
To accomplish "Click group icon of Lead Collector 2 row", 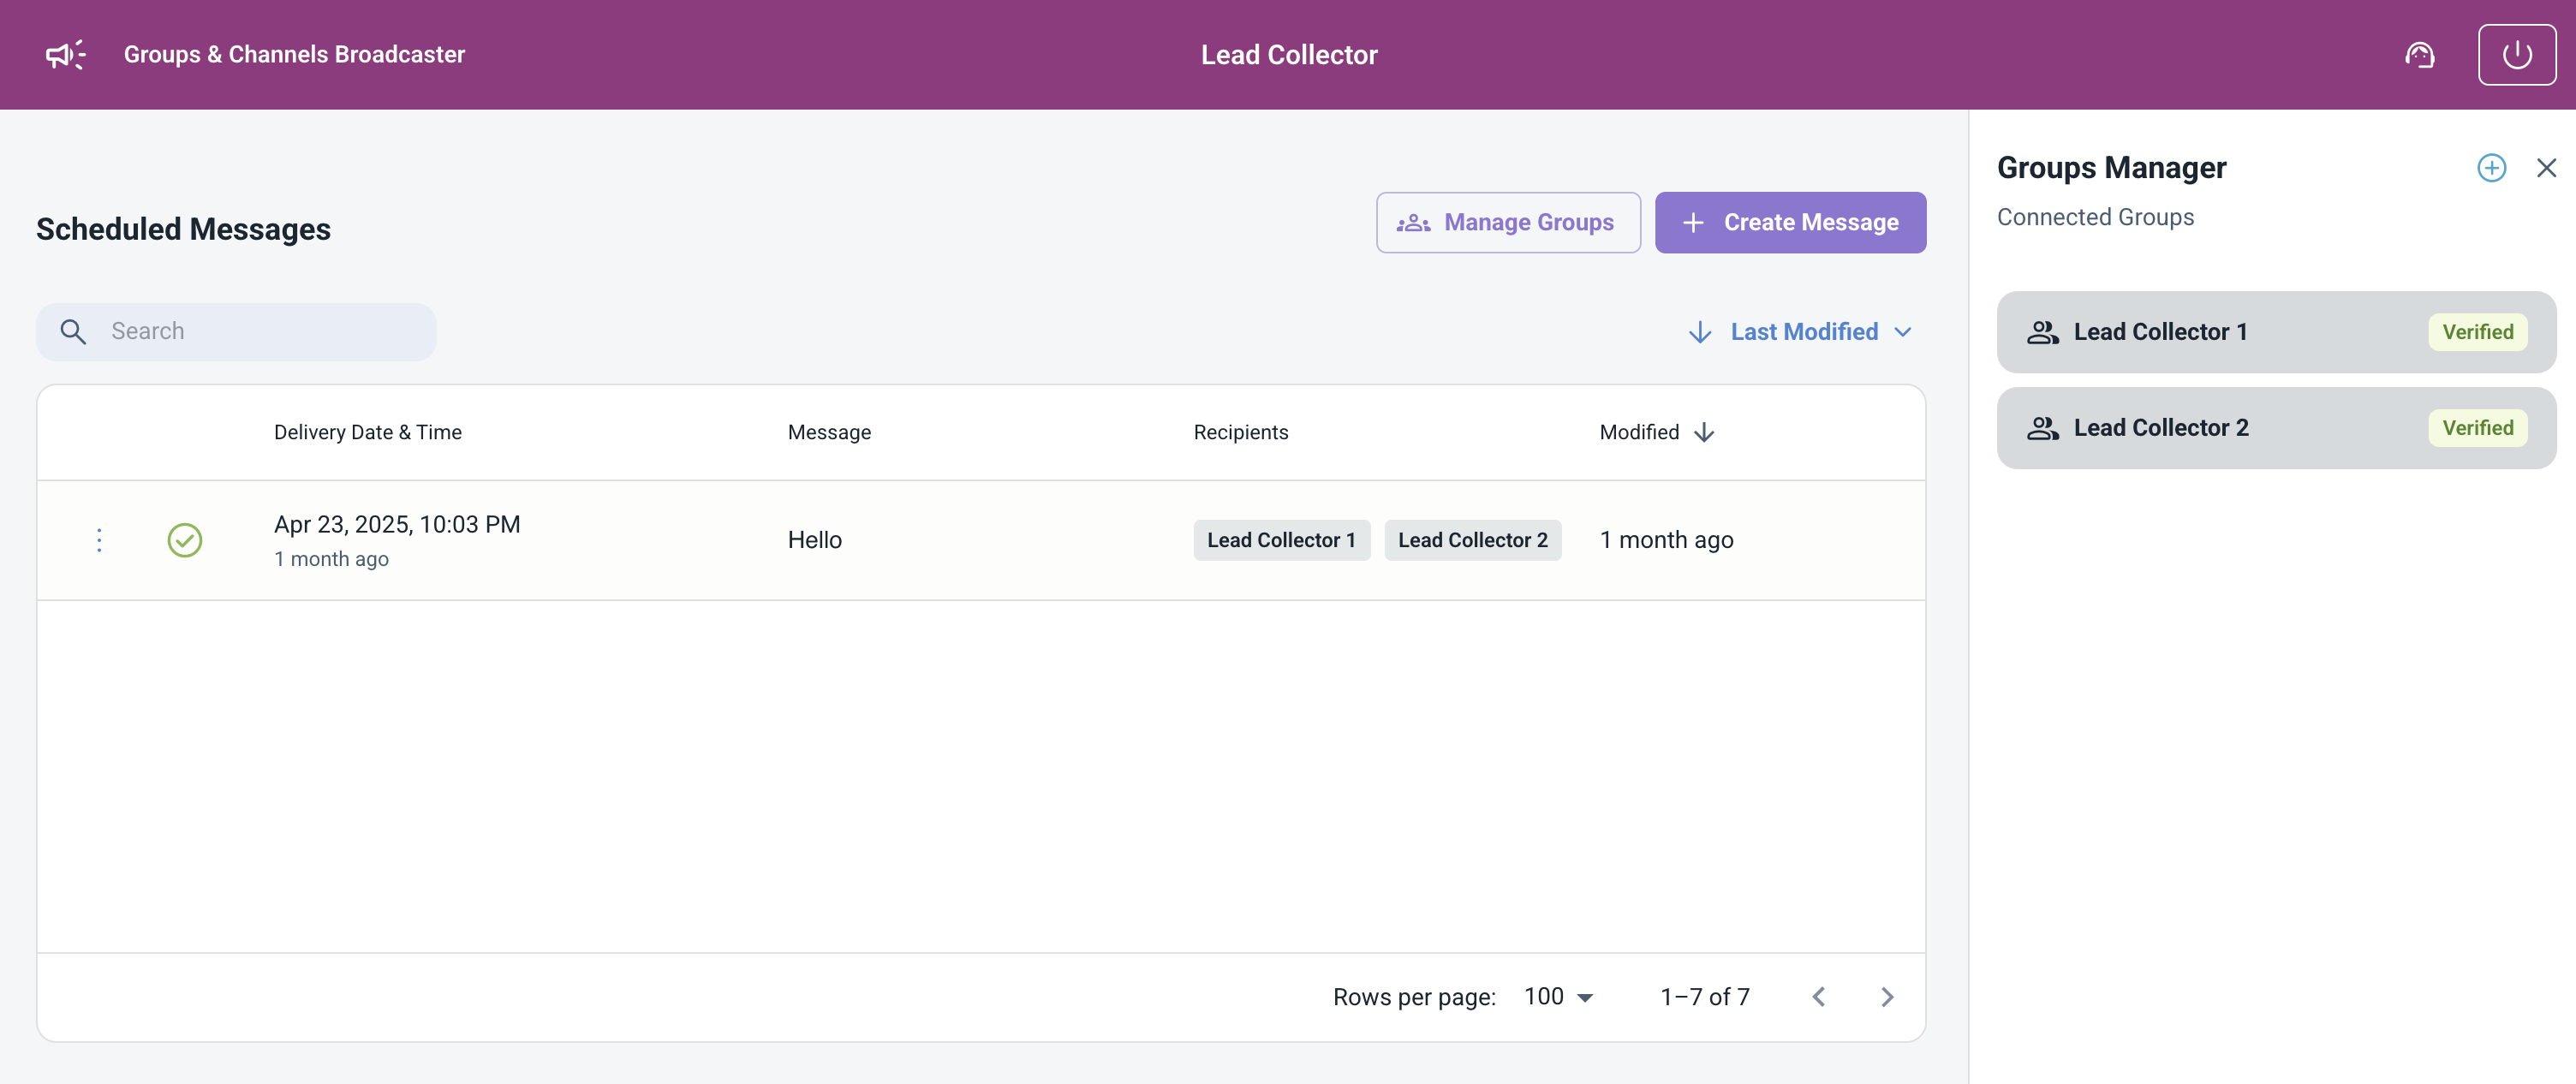I will [2042, 428].
